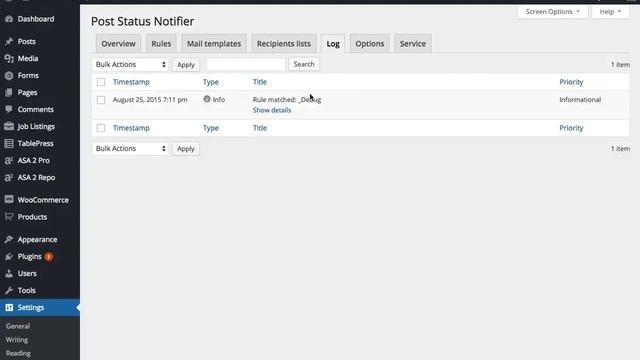Open the Reading settings submenu
Image resolution: width=640 pixels, height=360 pixels.
tap(18, 353)
